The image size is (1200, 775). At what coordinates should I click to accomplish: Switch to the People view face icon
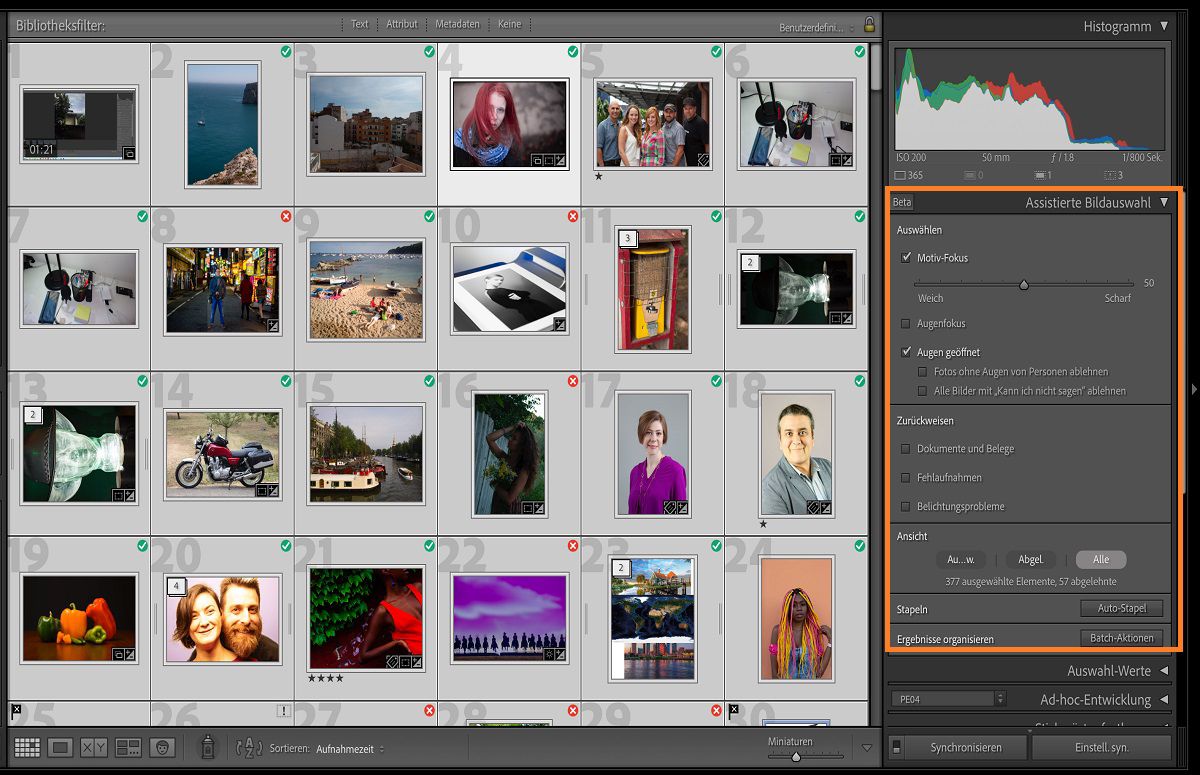pyautogui.click(x=162, y=747)
